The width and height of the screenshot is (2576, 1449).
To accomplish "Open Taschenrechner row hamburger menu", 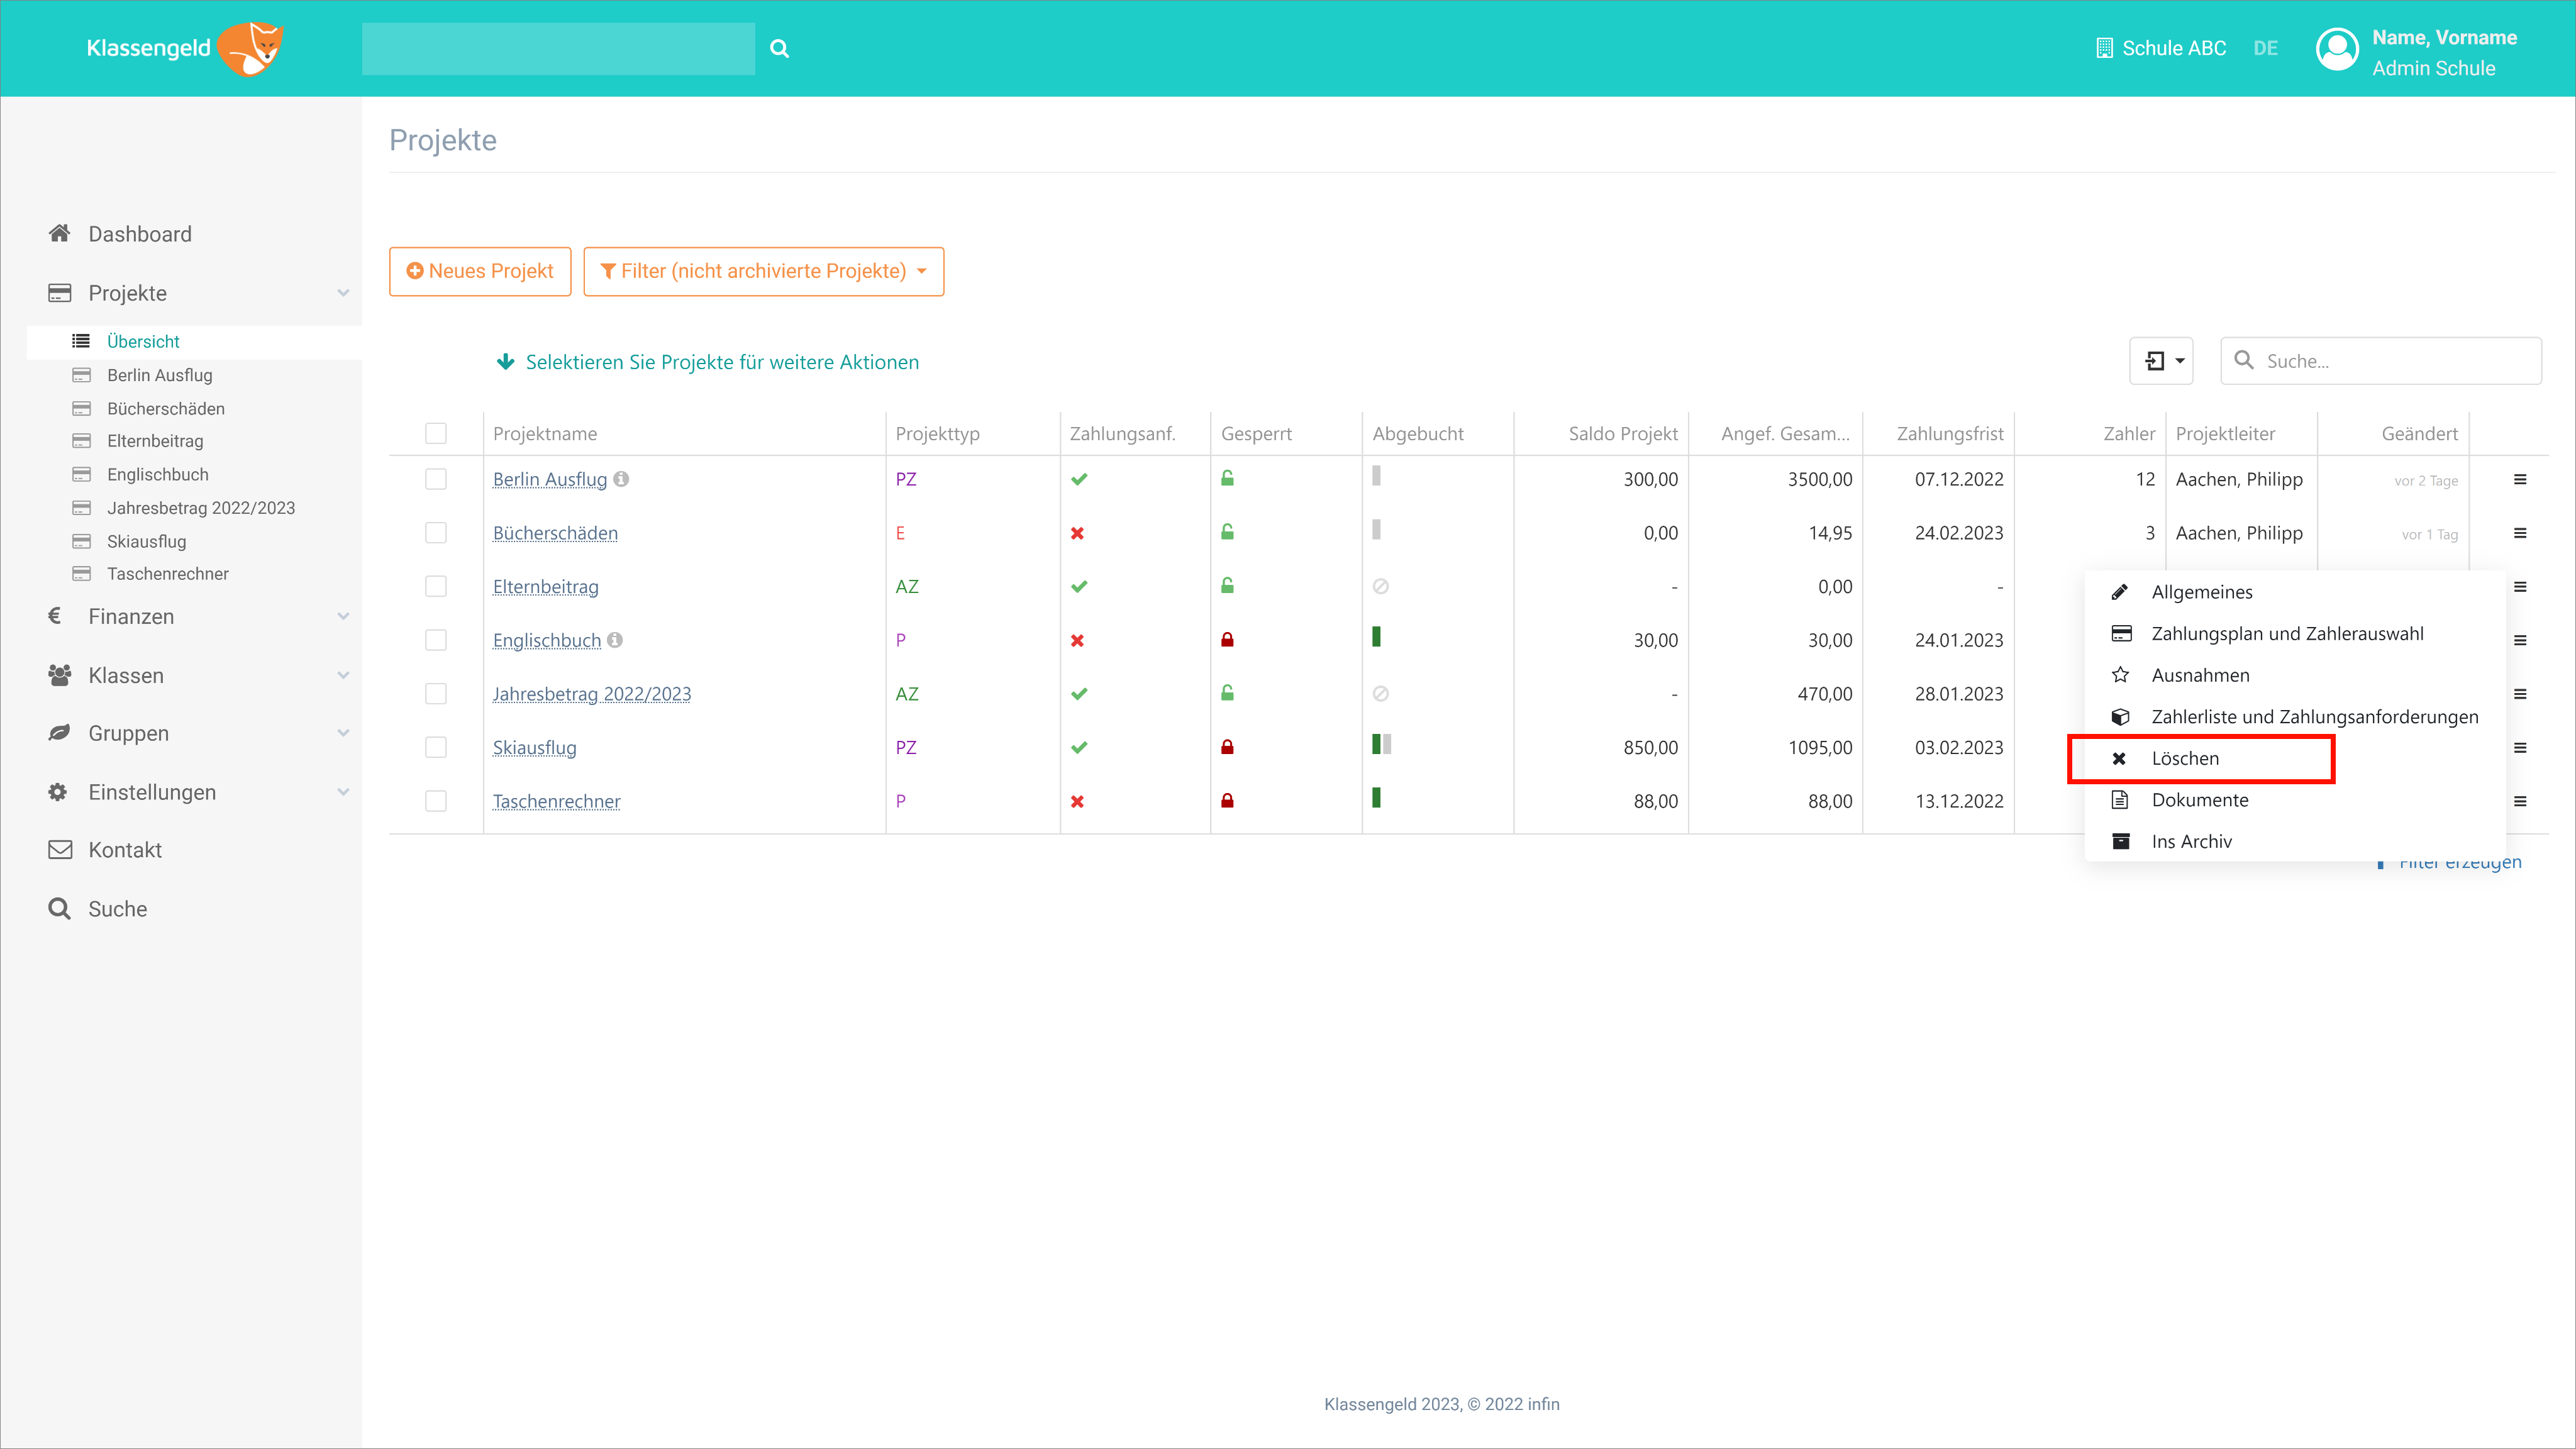I will click(2520, 801).
